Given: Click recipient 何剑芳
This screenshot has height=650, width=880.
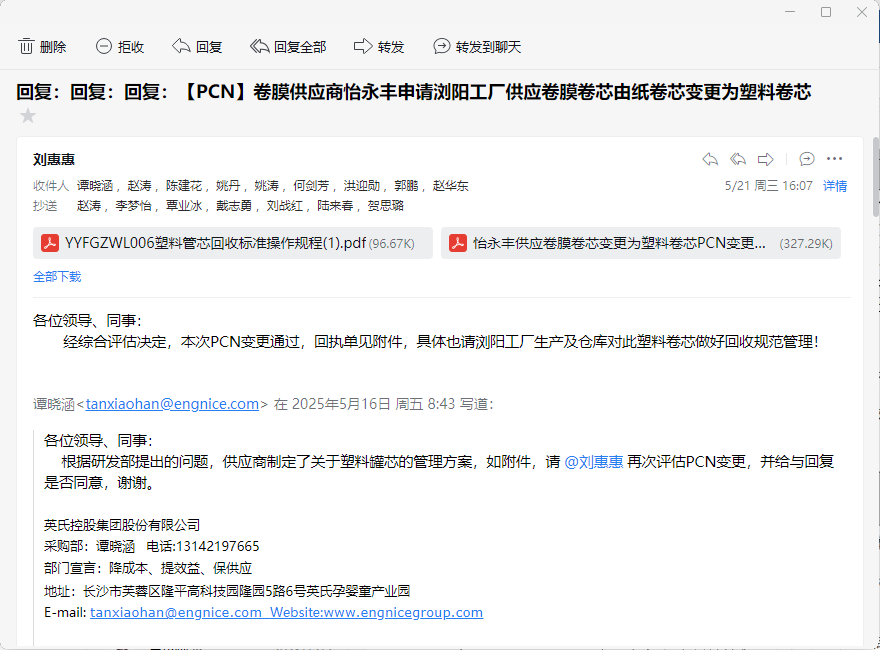Looking at the screenshot, I should click(x=311, y=186).
